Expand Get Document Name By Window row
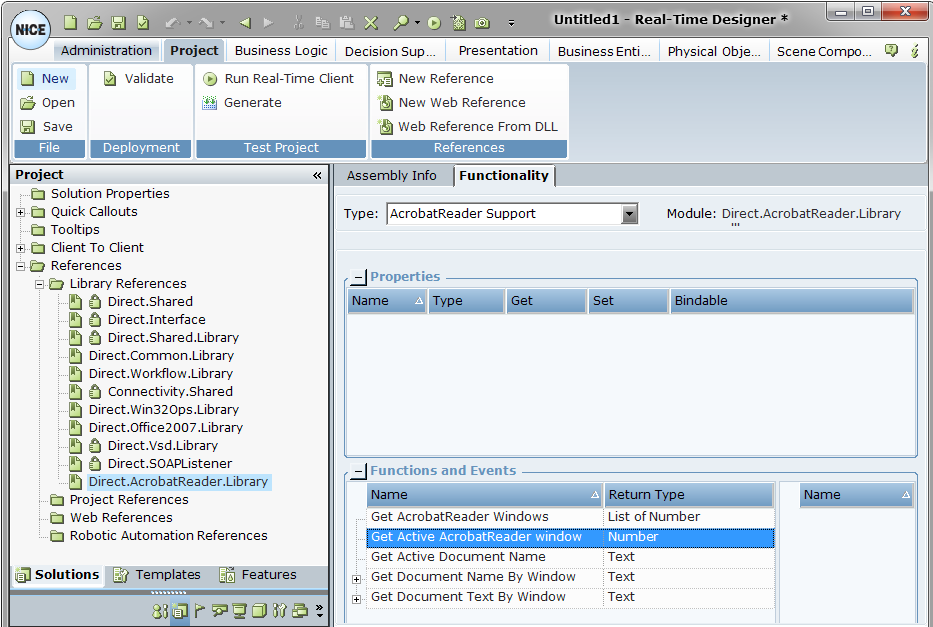 tap(357, 578)
